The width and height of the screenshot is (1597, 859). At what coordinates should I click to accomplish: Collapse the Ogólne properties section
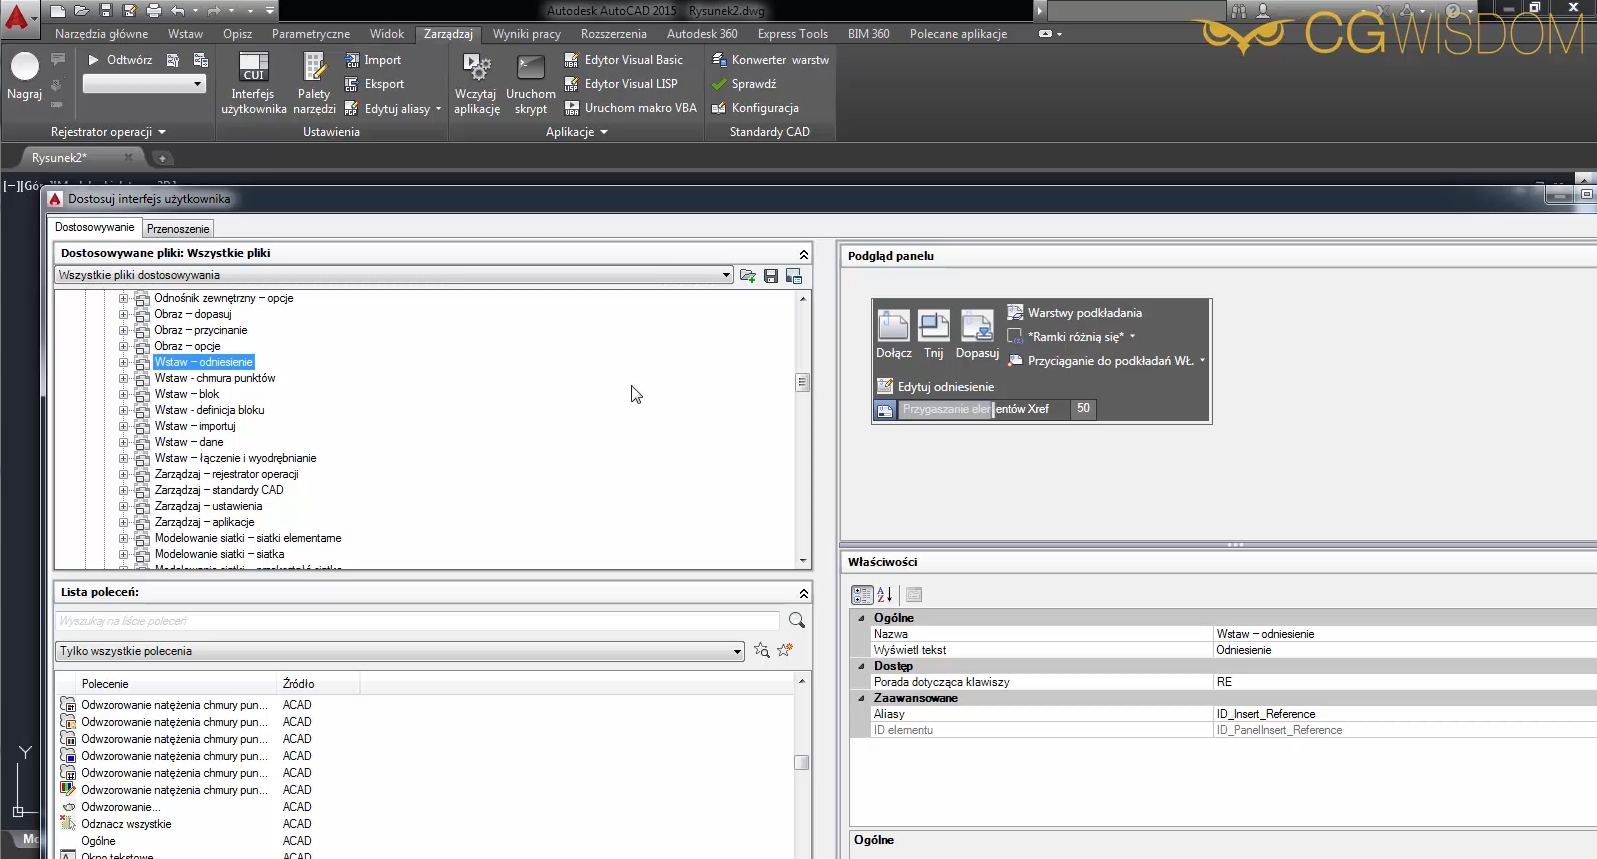point(861,618)
